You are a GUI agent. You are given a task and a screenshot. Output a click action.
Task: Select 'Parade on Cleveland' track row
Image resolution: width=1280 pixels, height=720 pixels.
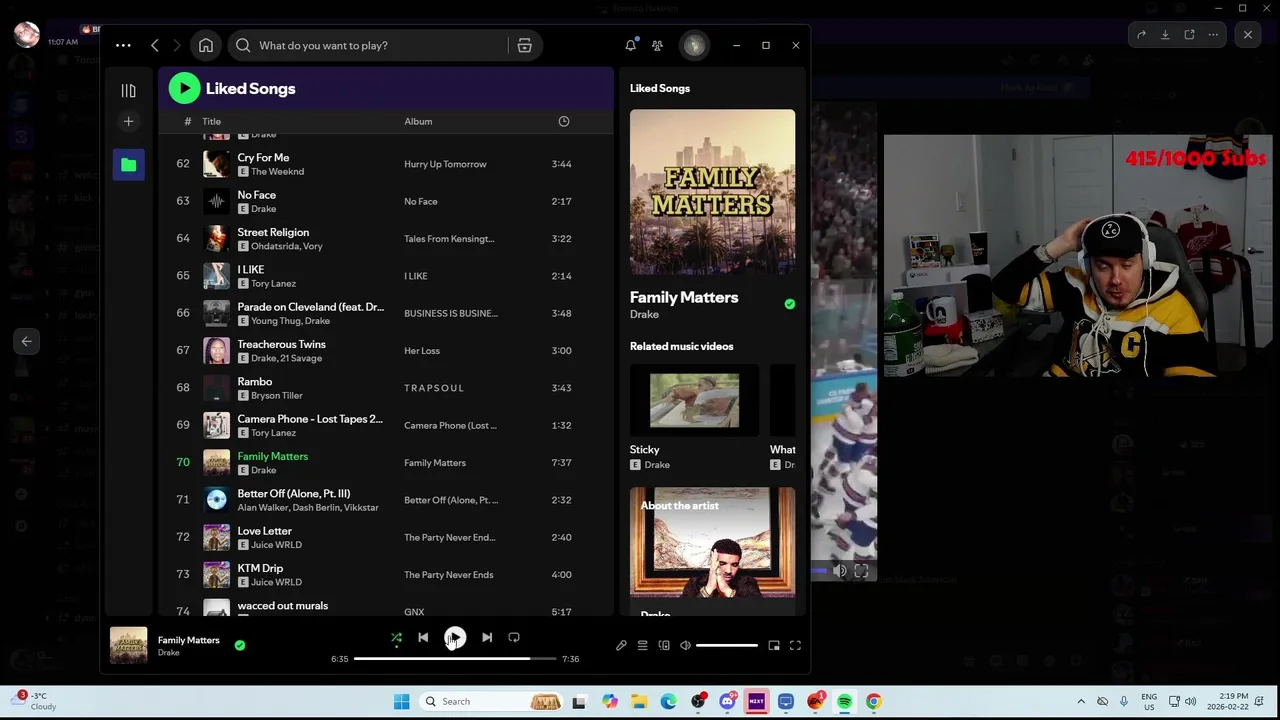pos(386,313)
